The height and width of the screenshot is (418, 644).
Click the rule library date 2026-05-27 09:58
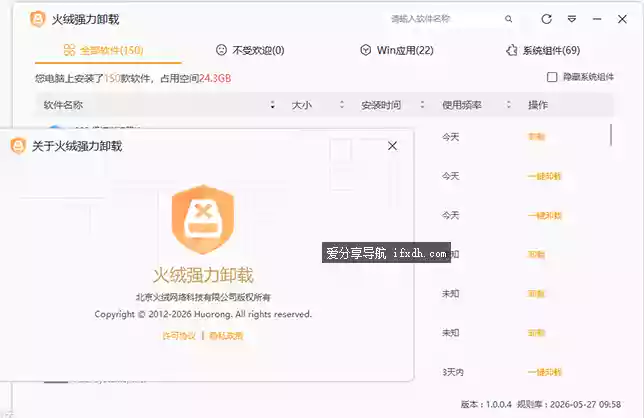click(x=585, y=404)
